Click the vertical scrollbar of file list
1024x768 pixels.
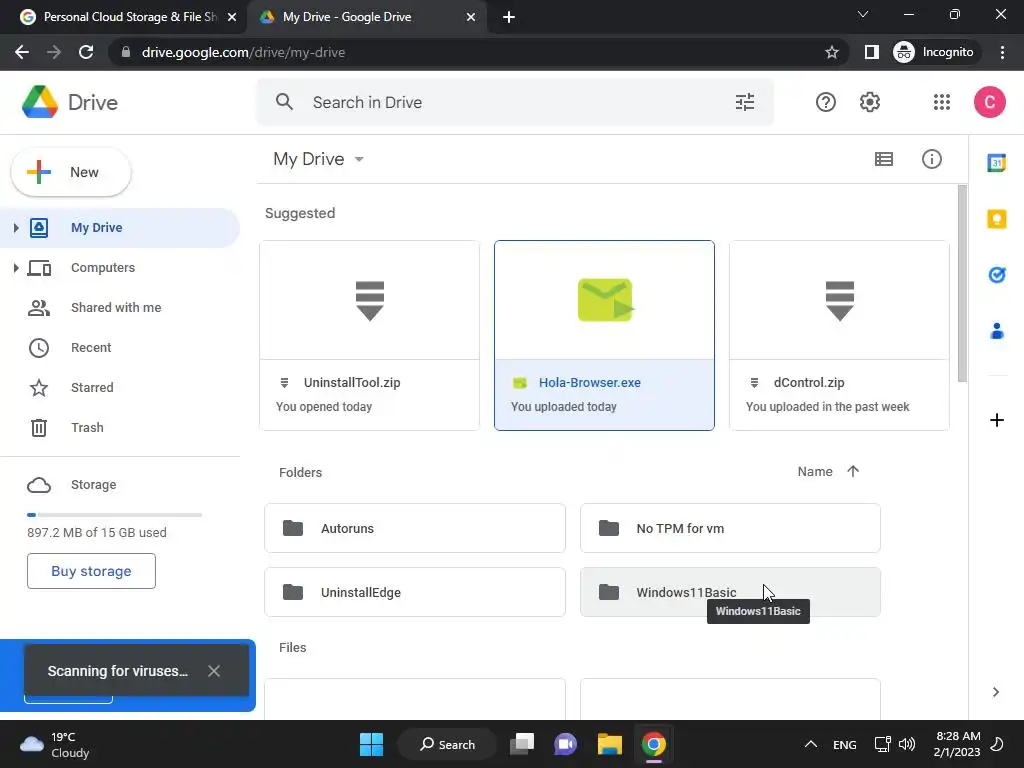click(961, 283)
